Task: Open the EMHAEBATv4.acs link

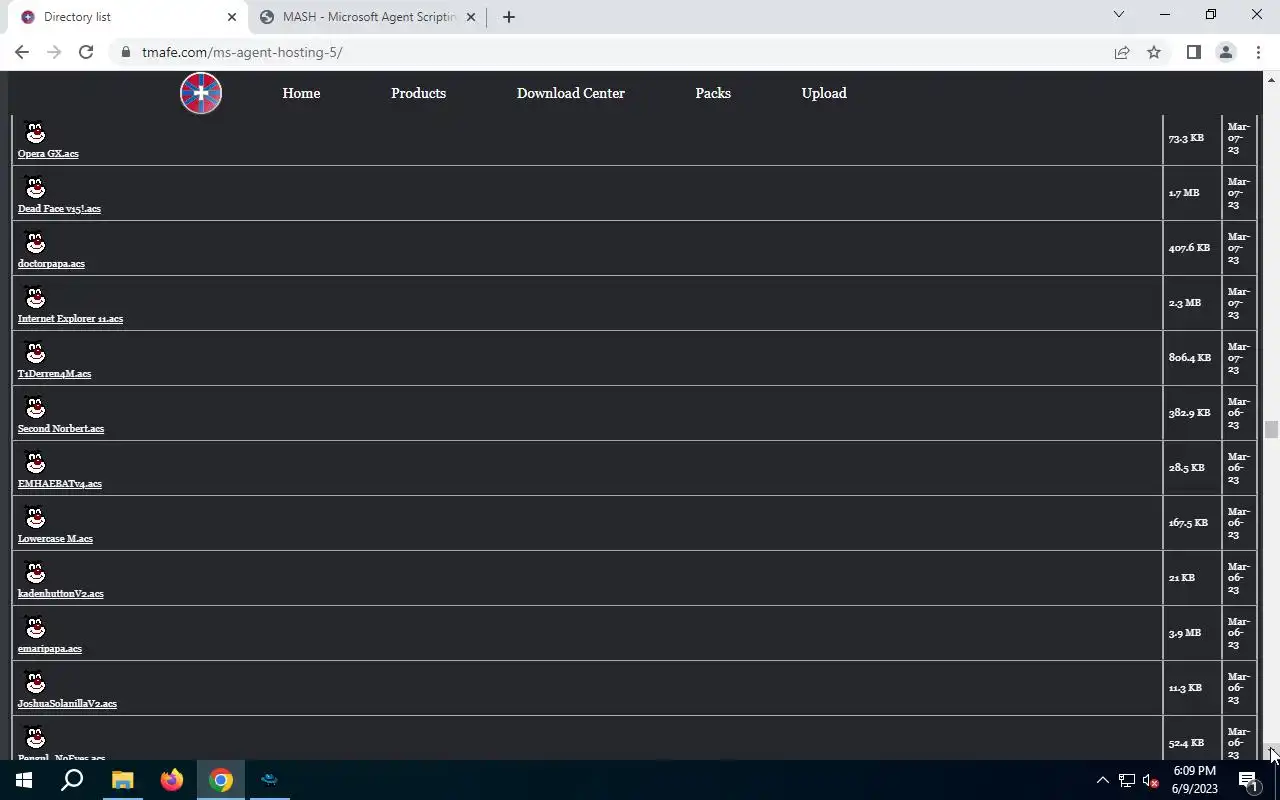Action: 60,484
